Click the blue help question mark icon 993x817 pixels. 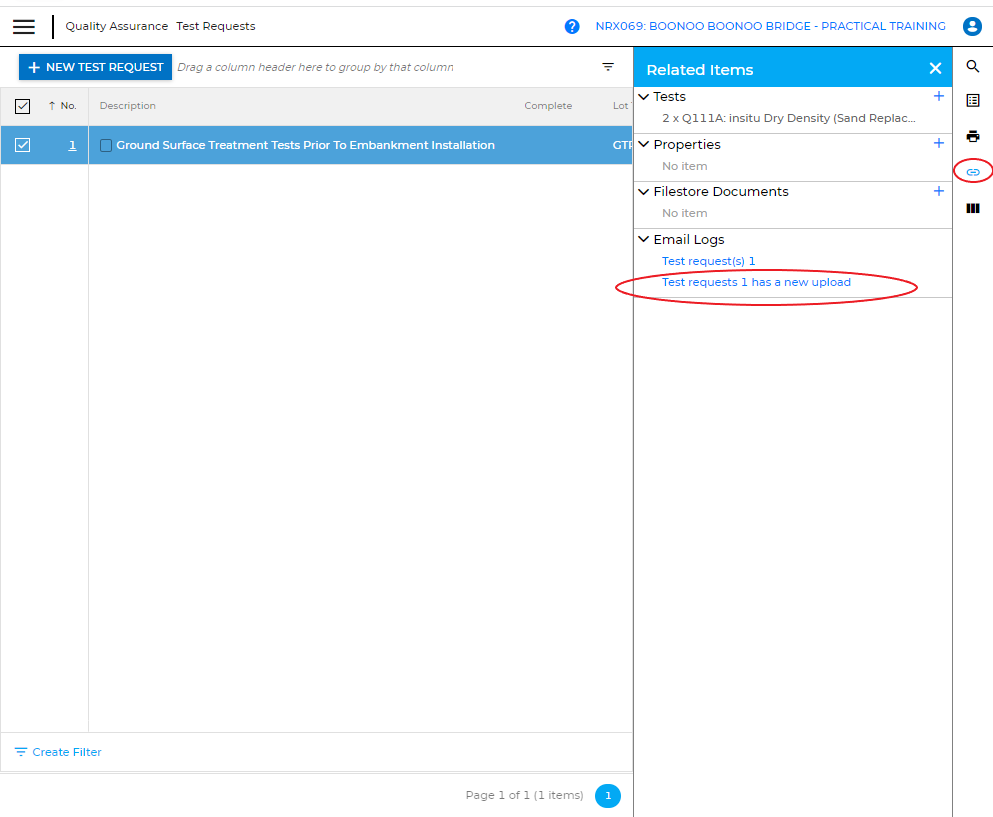[572, 27]
